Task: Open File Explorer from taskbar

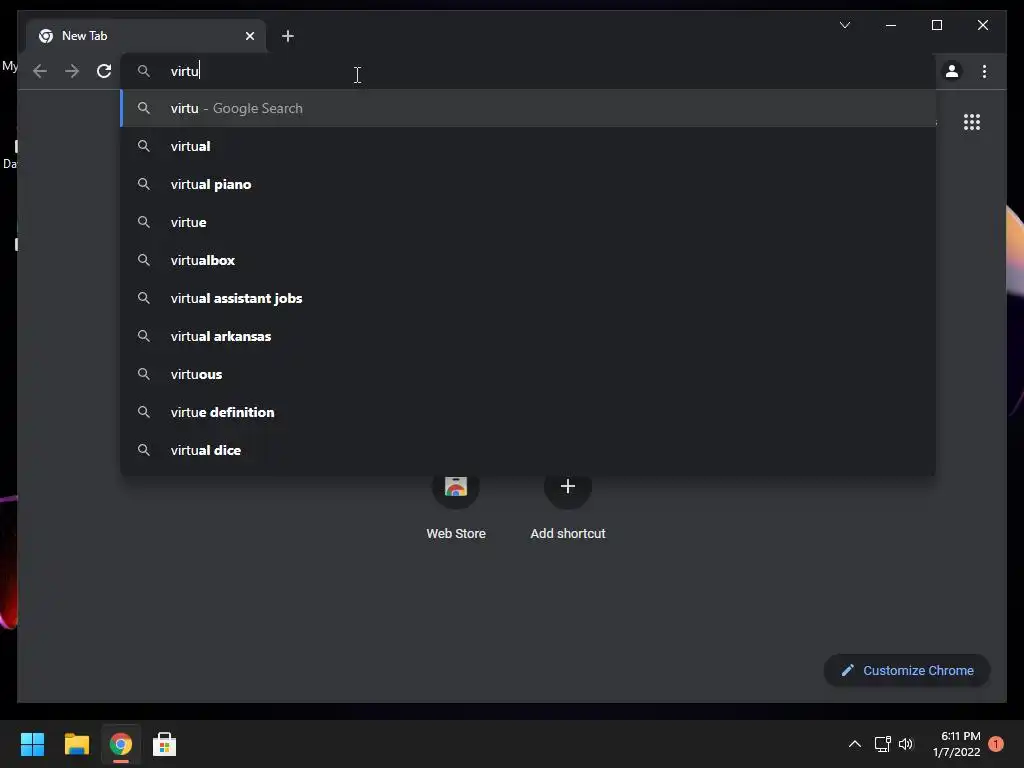Action: tap(76, 744)
